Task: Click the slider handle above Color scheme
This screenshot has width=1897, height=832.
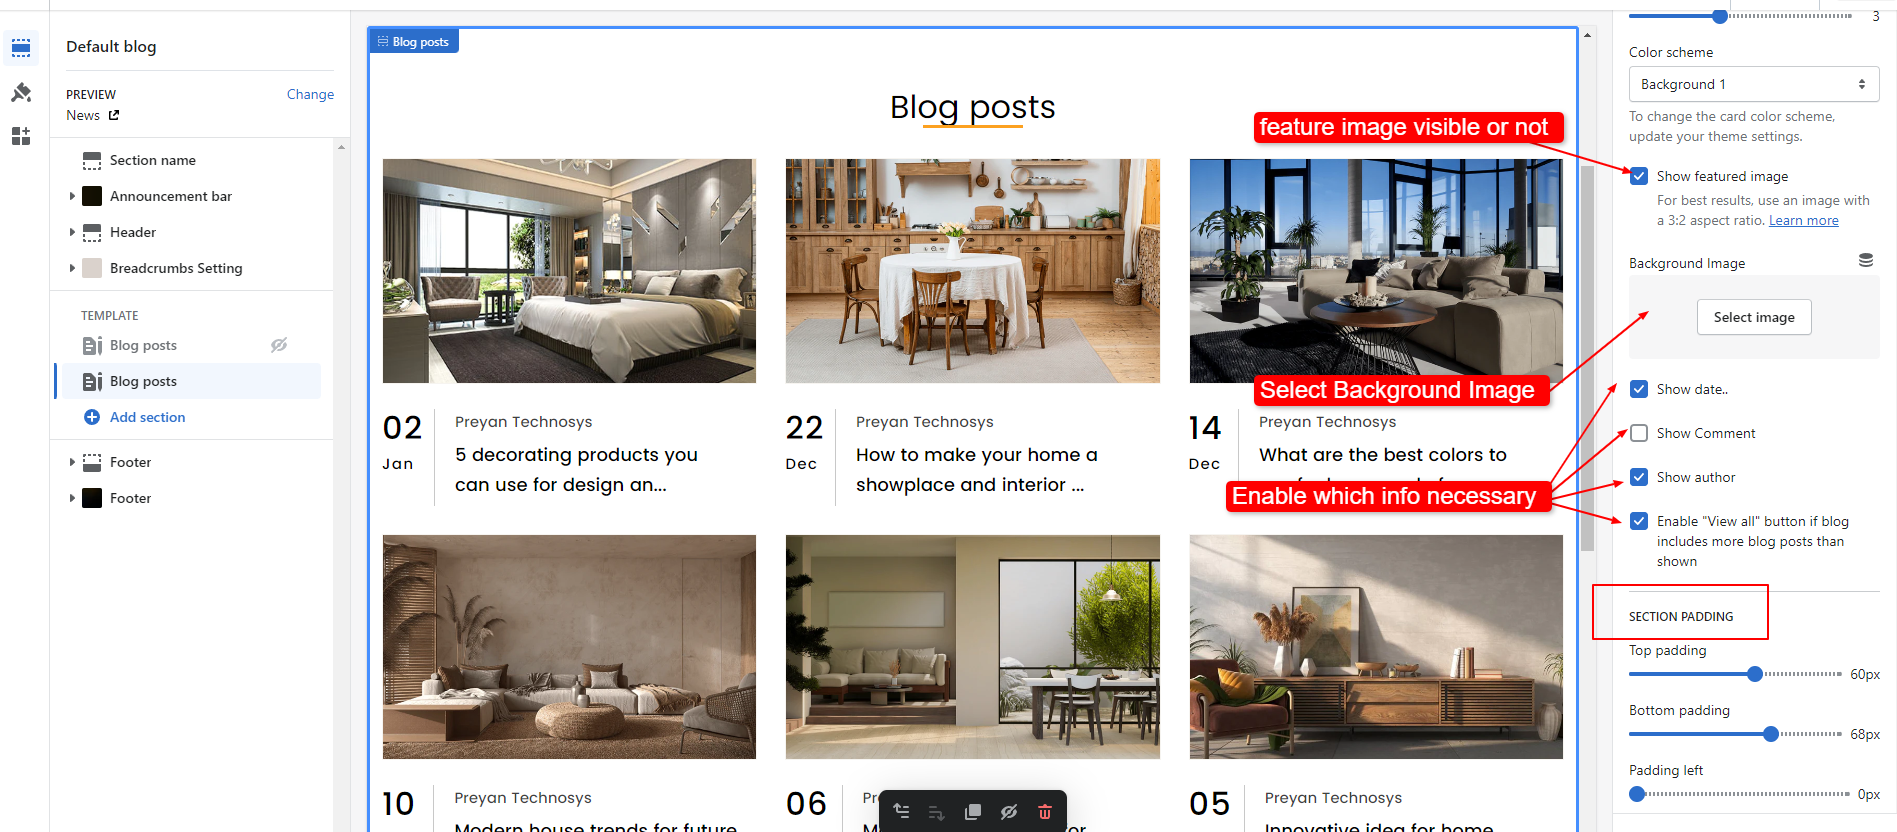Action: [1719, 16]
